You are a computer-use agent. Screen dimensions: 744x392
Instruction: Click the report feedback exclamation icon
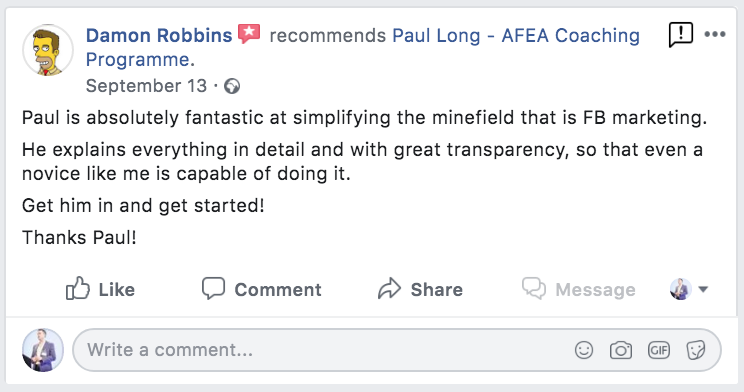(680, 35)
